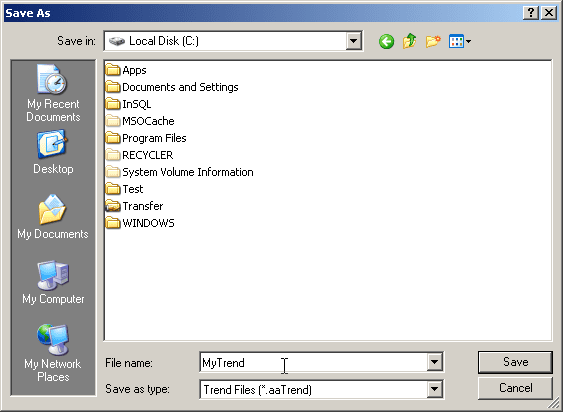The height and width of the screenshot is (412, 563).
Task: Open the Save as type dropdown
Action: pos(434,389)
